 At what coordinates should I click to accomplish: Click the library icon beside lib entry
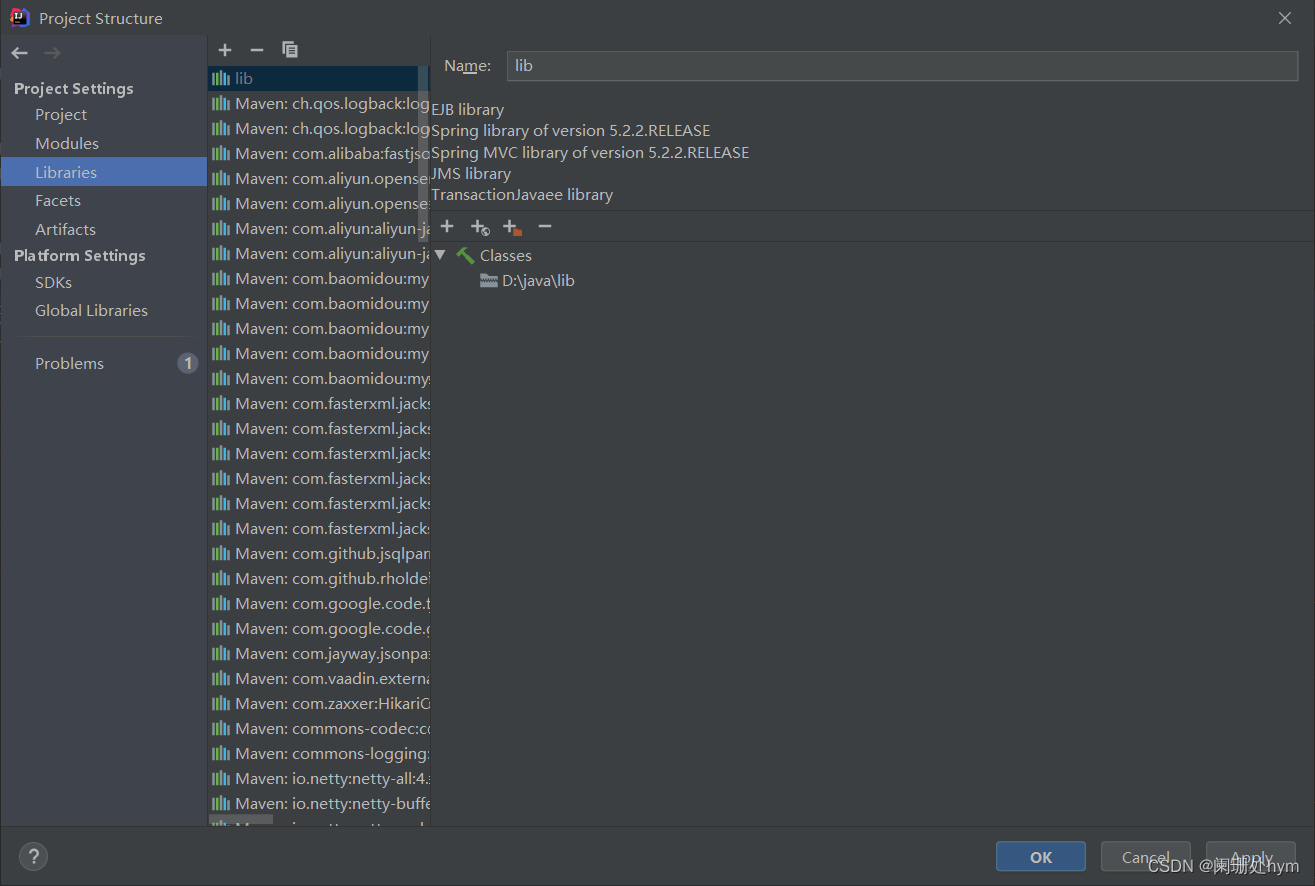pos(221,79)
